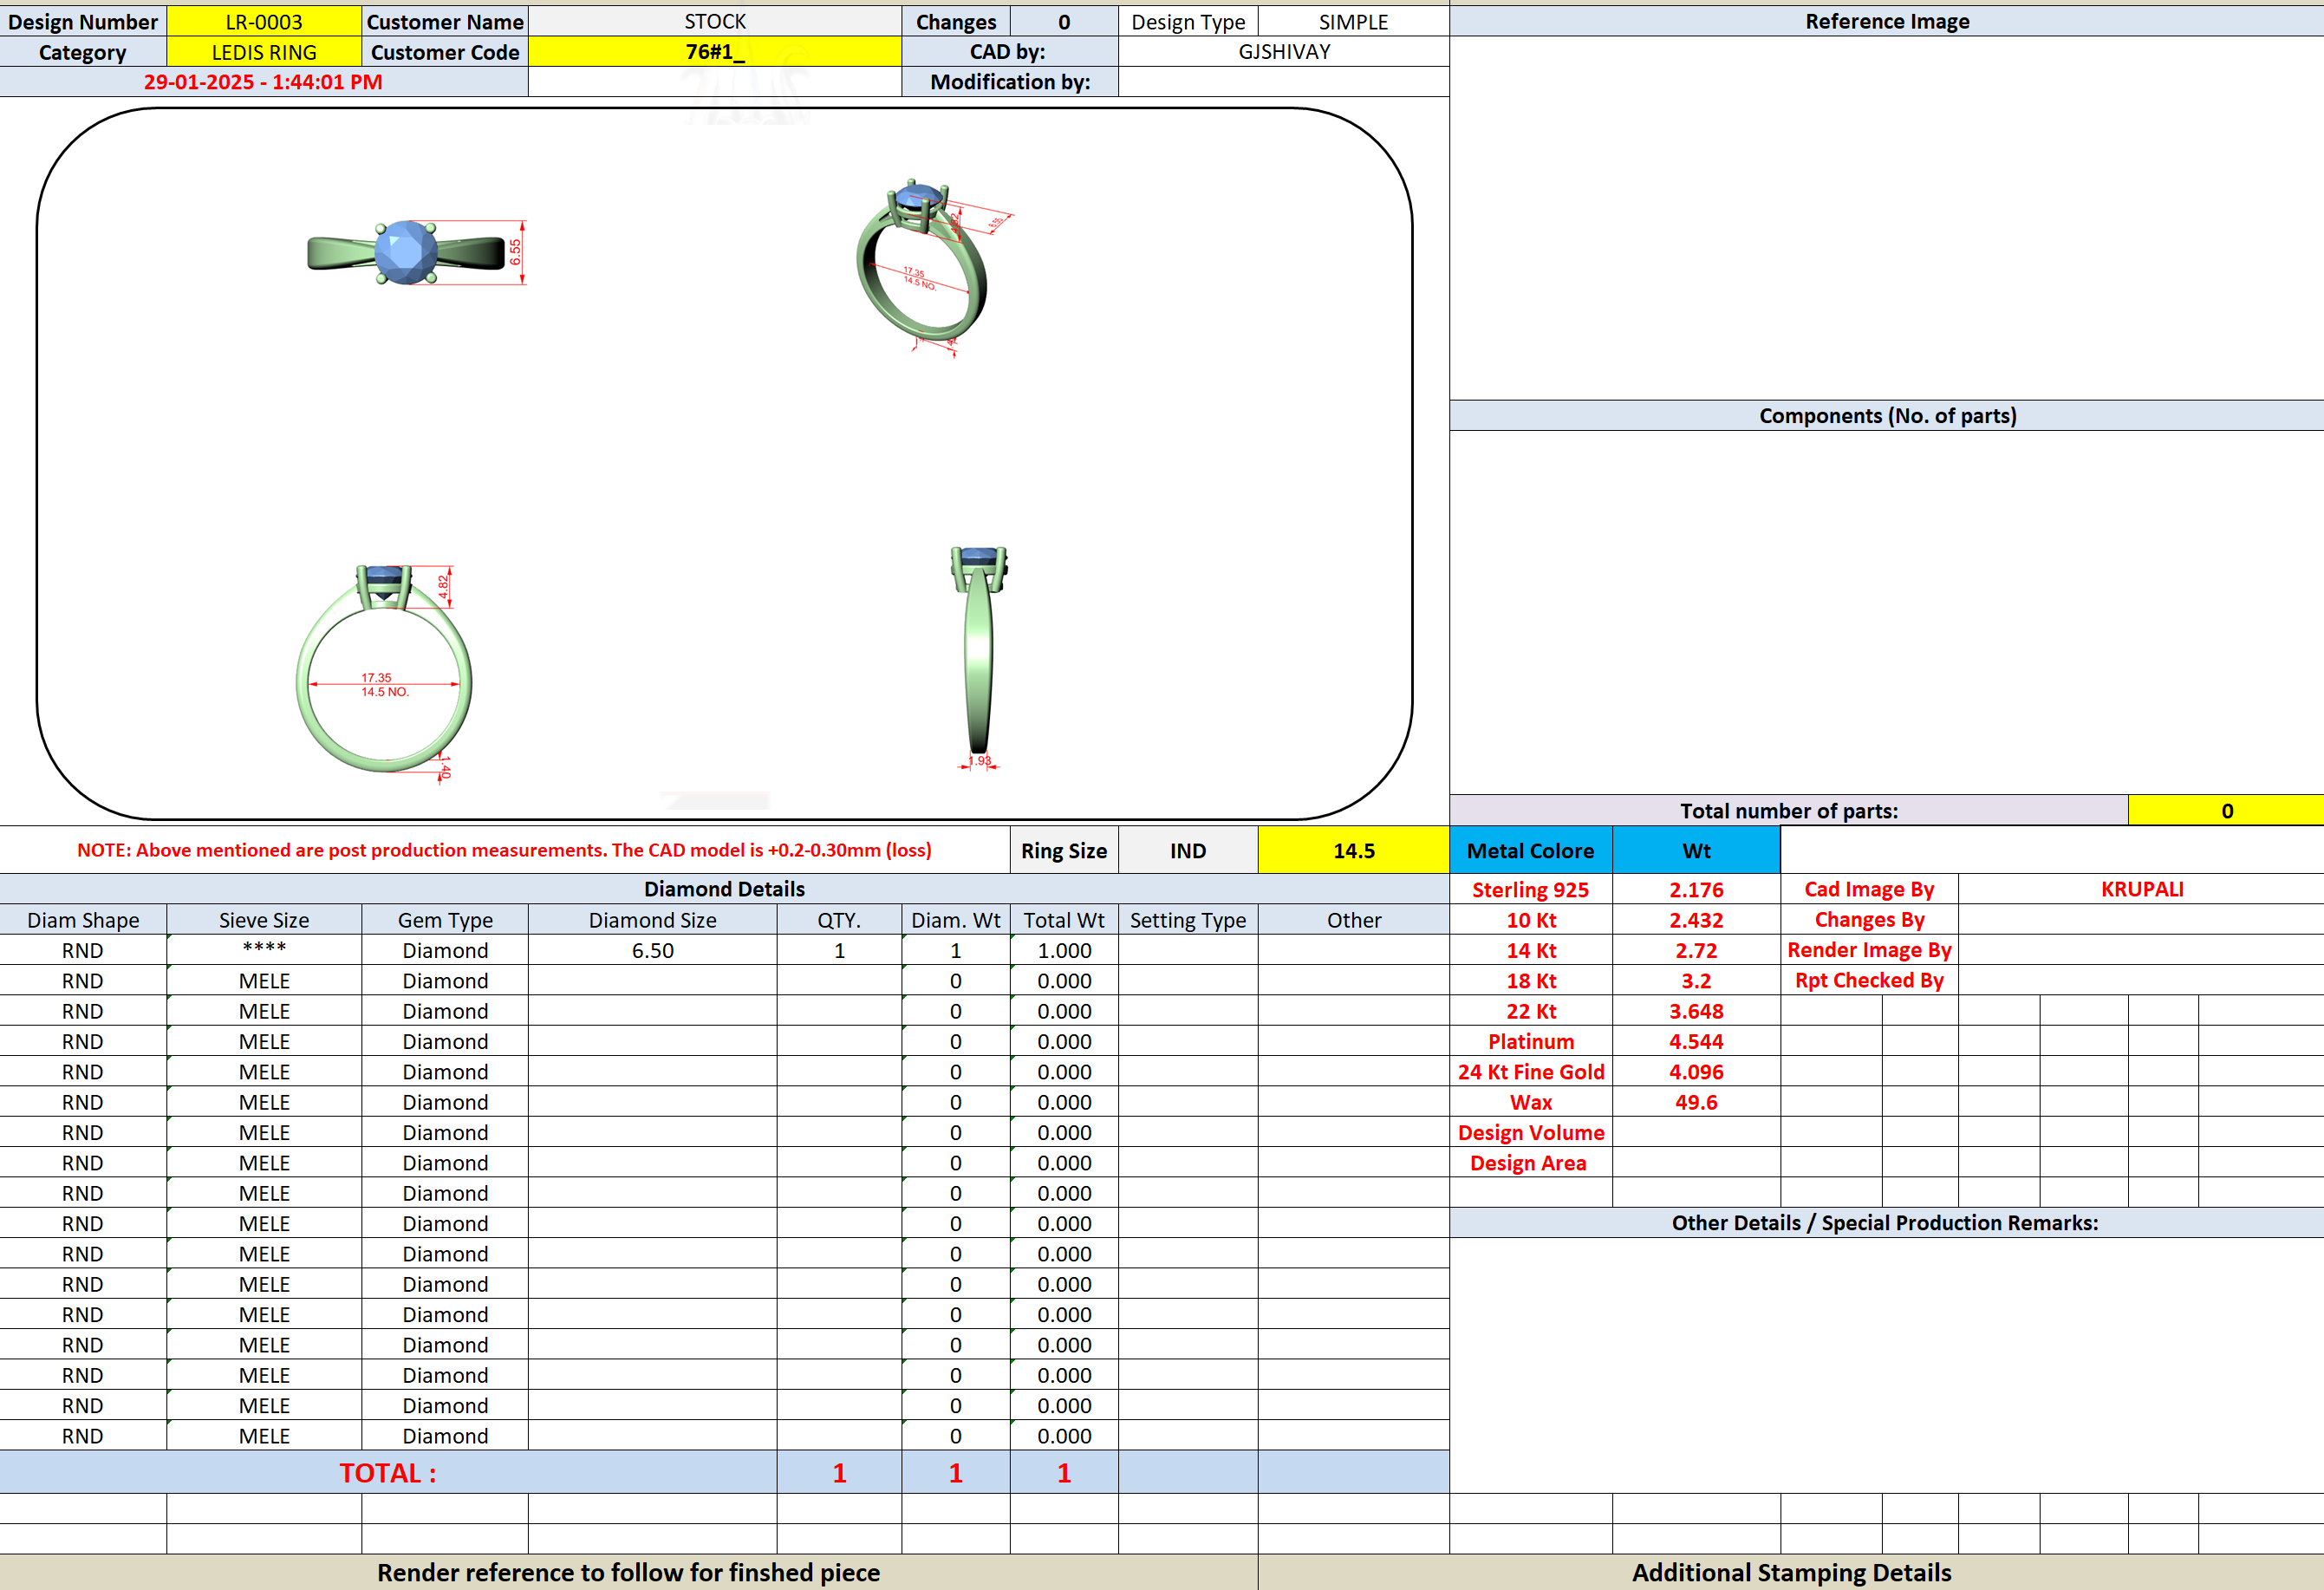Click the Changes count cell beside Changes
The image size is (2324, 1590).
[1064, 21]
